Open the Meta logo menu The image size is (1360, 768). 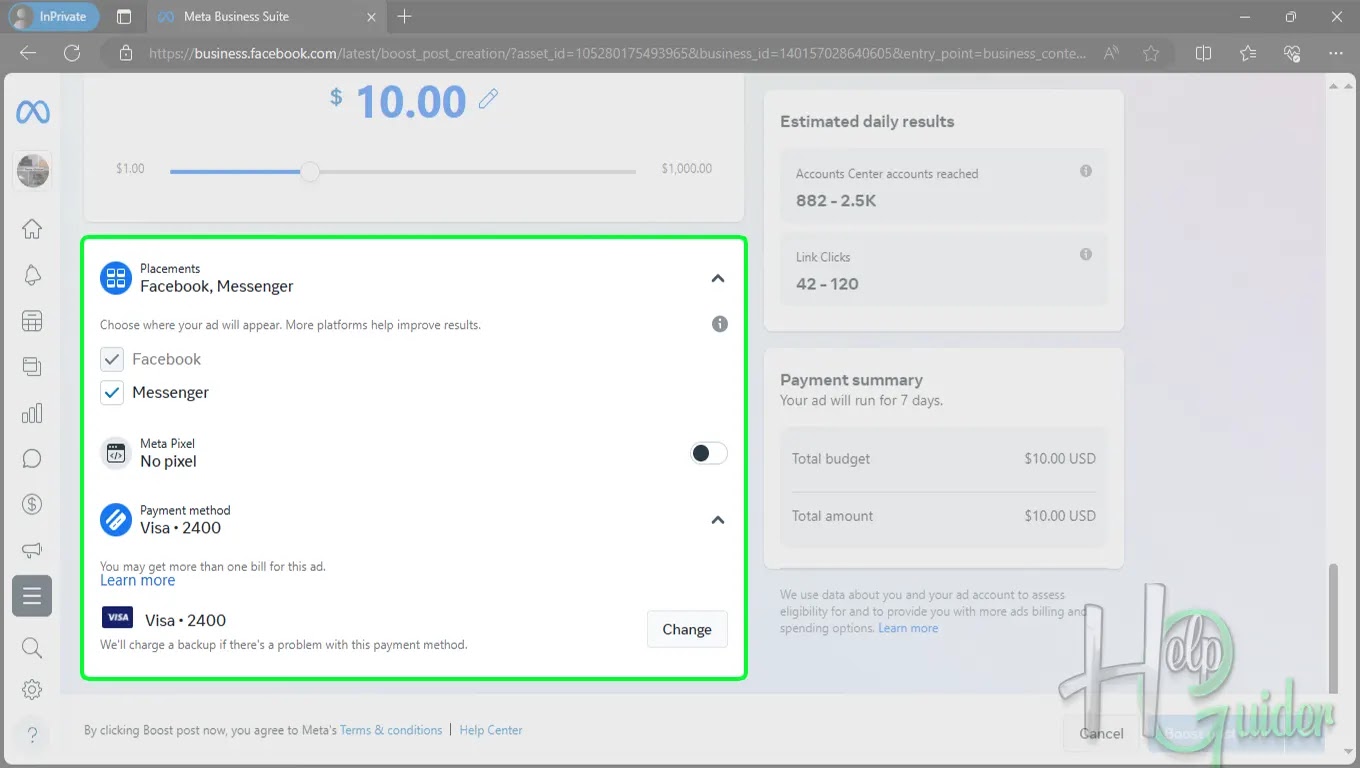32,112
